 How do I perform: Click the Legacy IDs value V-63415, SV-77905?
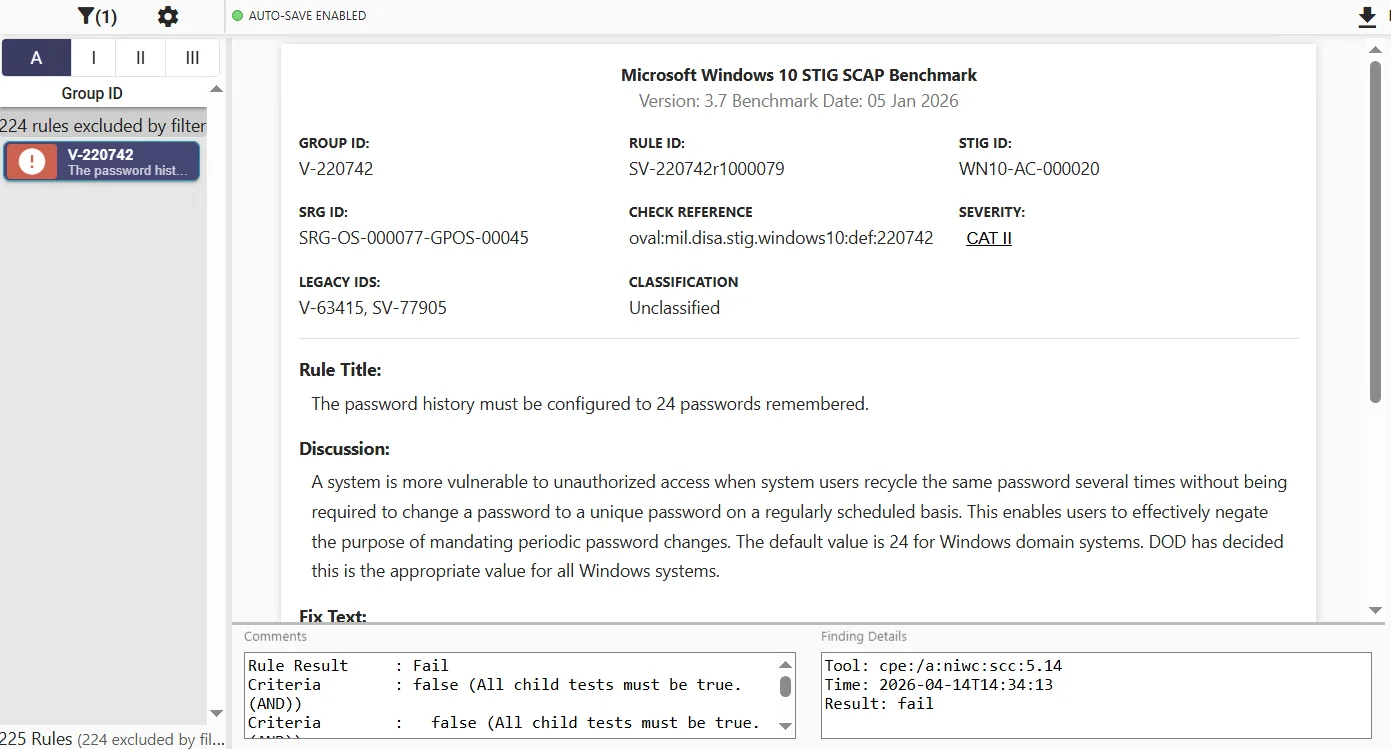click(x=373, y=308)
